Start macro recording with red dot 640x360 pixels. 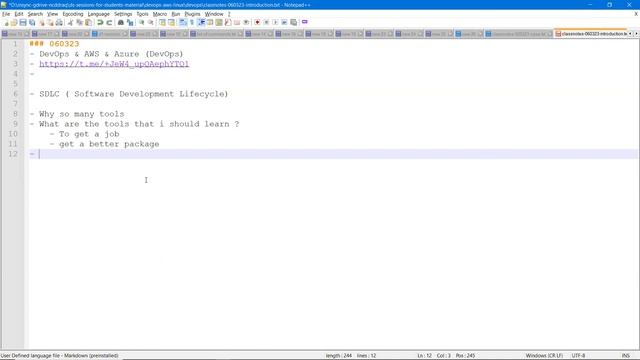257,22
